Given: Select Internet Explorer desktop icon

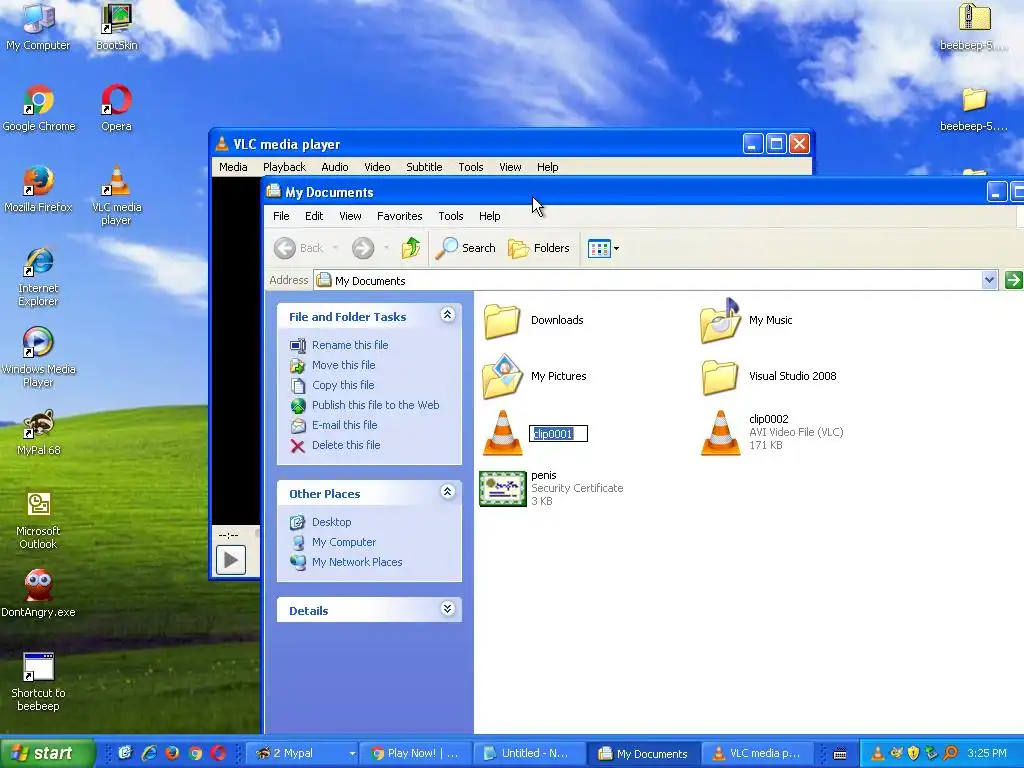Looking at the screenshot, I should pos(38,276).
